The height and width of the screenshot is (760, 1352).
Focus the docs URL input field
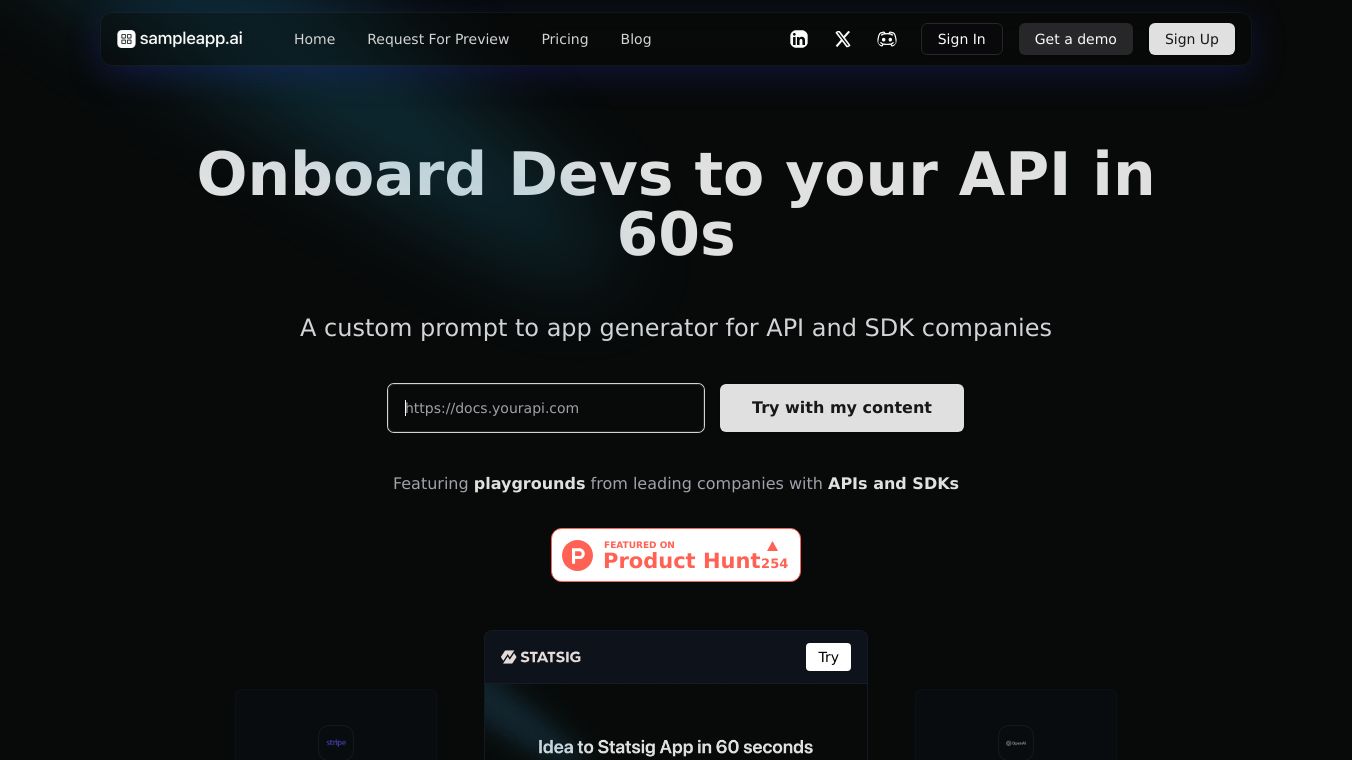coord(546,408)
